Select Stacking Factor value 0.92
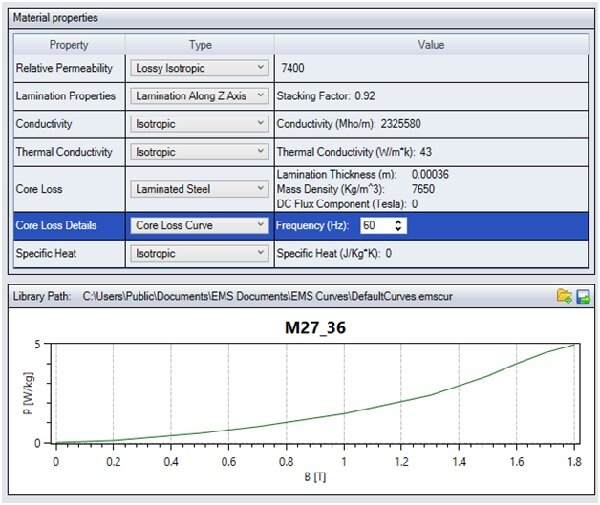 click(x=365, y=96)
